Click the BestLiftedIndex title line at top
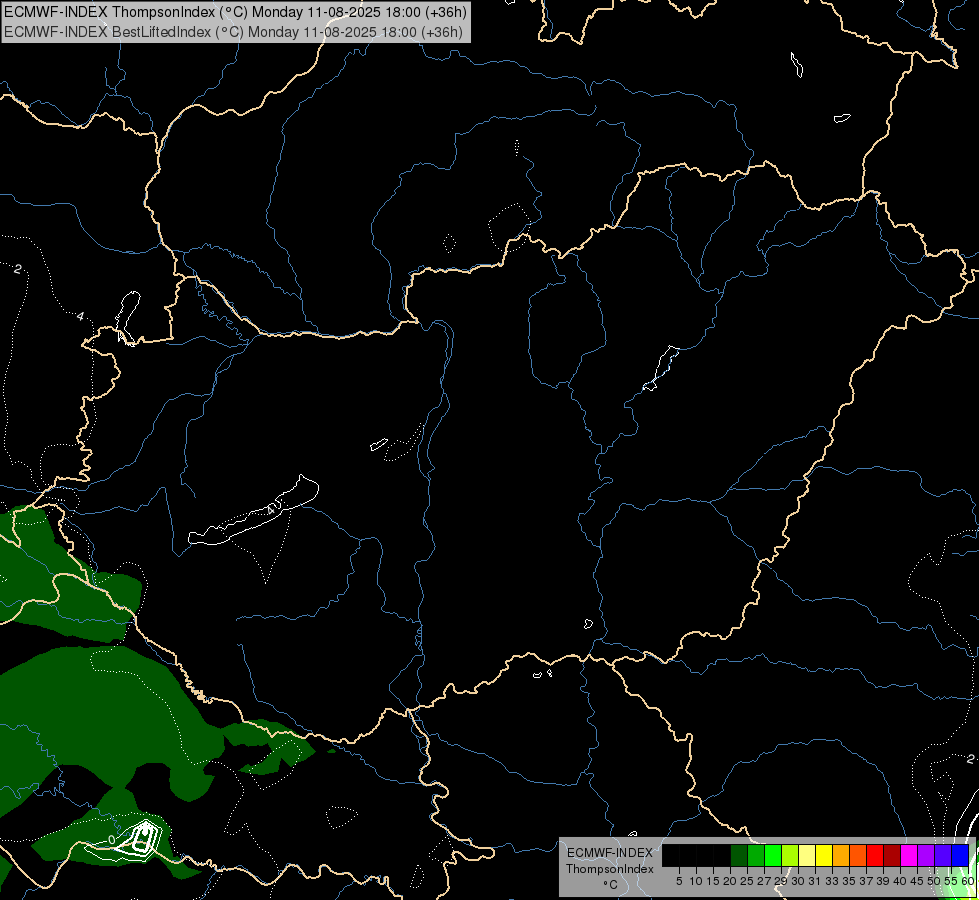 coord(233,31)
